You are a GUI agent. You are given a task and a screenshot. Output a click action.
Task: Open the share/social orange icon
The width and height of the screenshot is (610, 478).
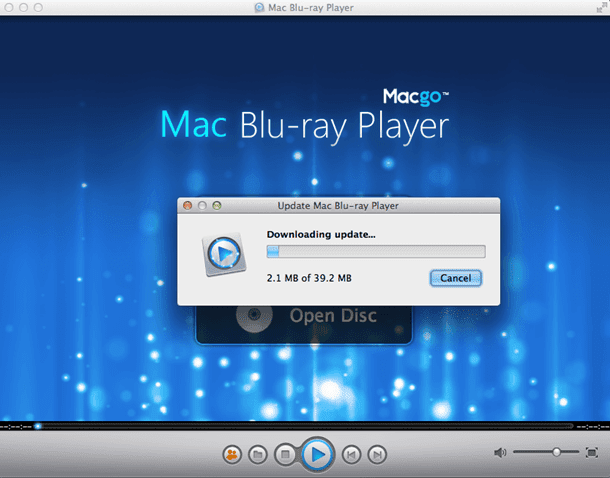232,454
